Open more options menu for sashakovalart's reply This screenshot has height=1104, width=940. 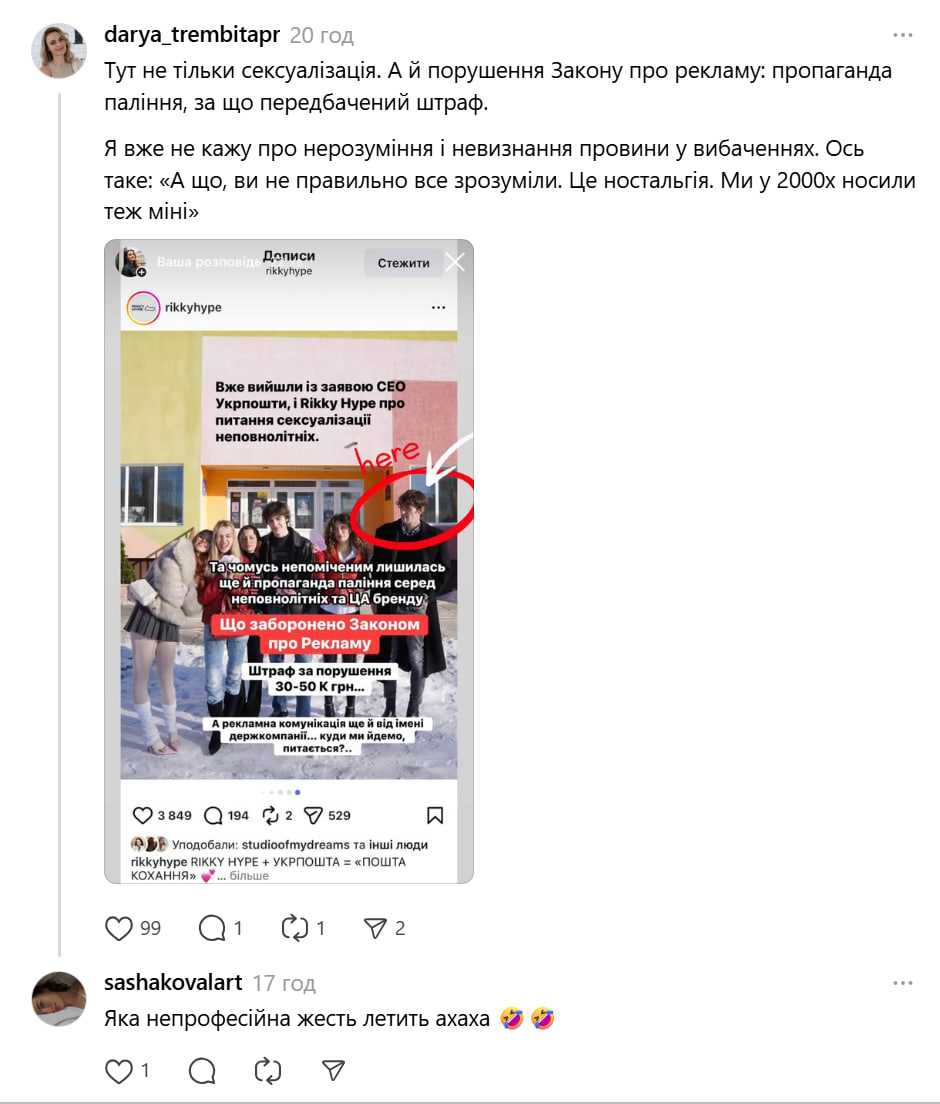903,983
